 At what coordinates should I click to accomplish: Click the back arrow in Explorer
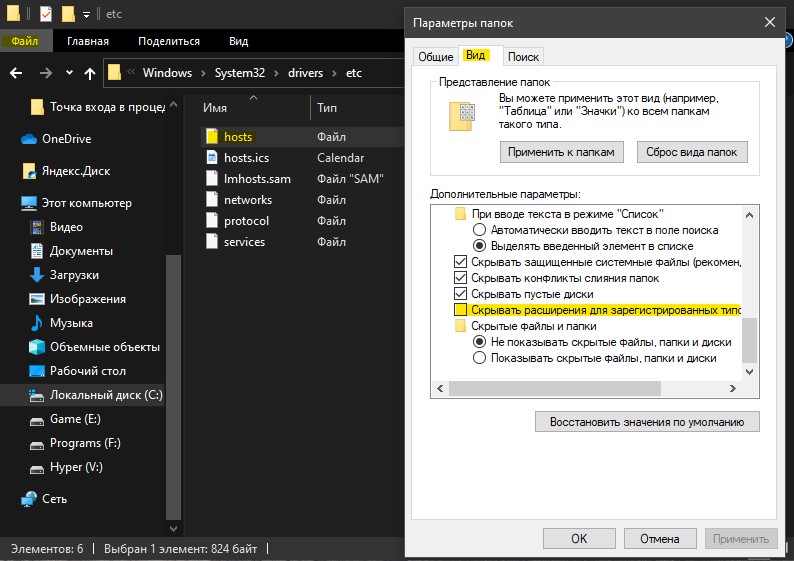coord(16,73)
